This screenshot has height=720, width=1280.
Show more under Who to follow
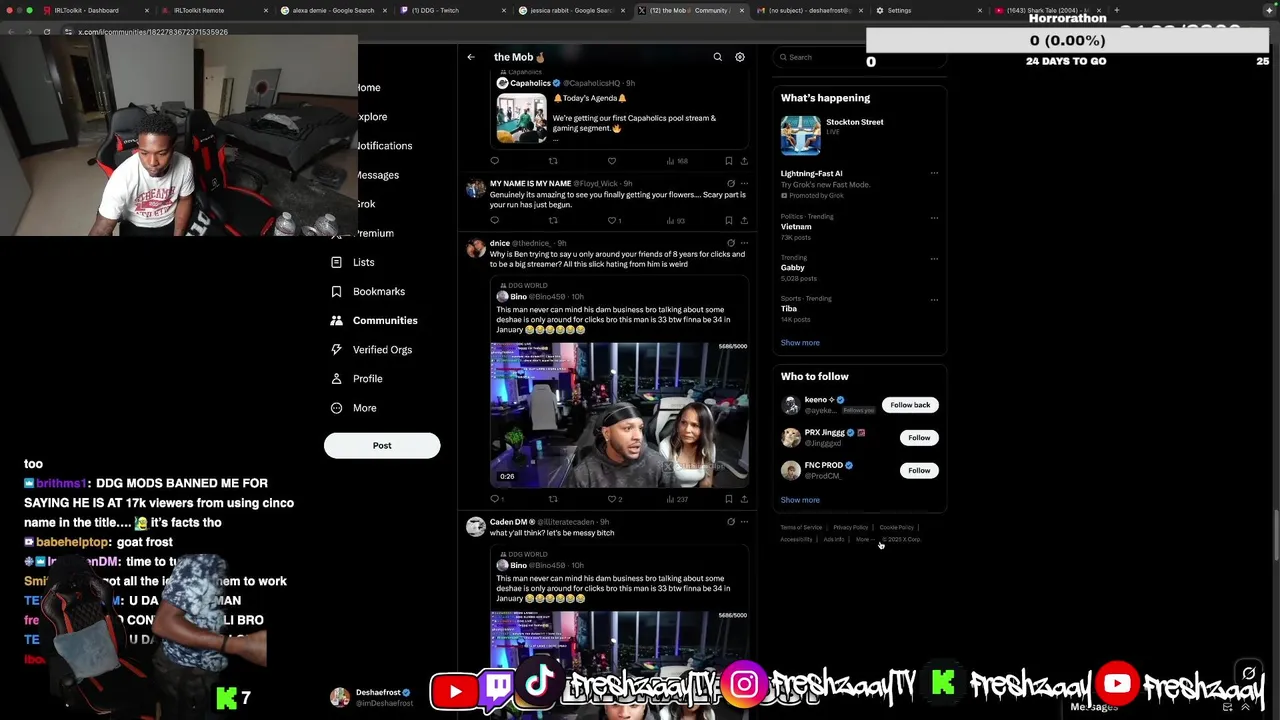tap(800, 500)
